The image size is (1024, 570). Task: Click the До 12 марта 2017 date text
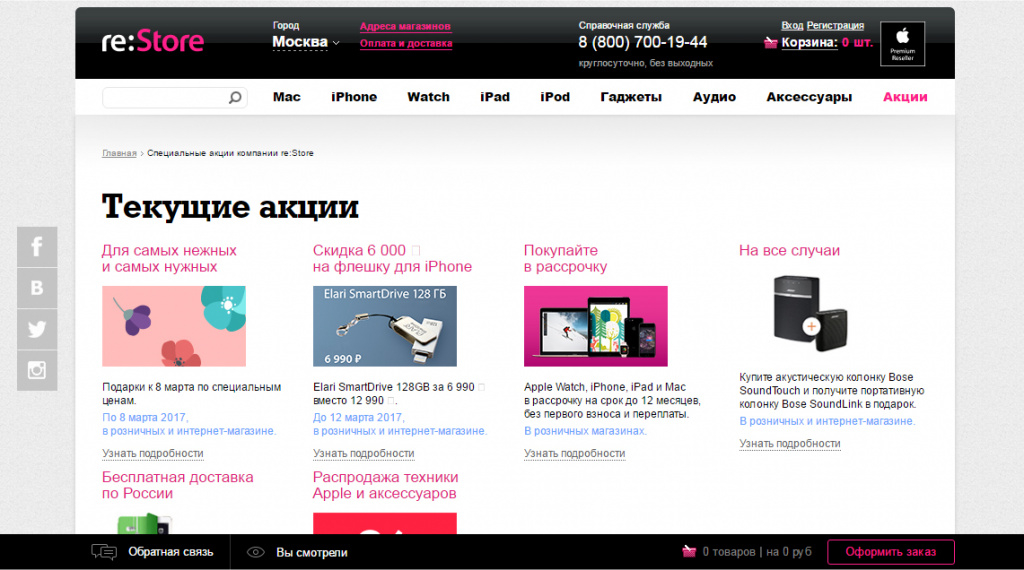click(x=359, y=417)
